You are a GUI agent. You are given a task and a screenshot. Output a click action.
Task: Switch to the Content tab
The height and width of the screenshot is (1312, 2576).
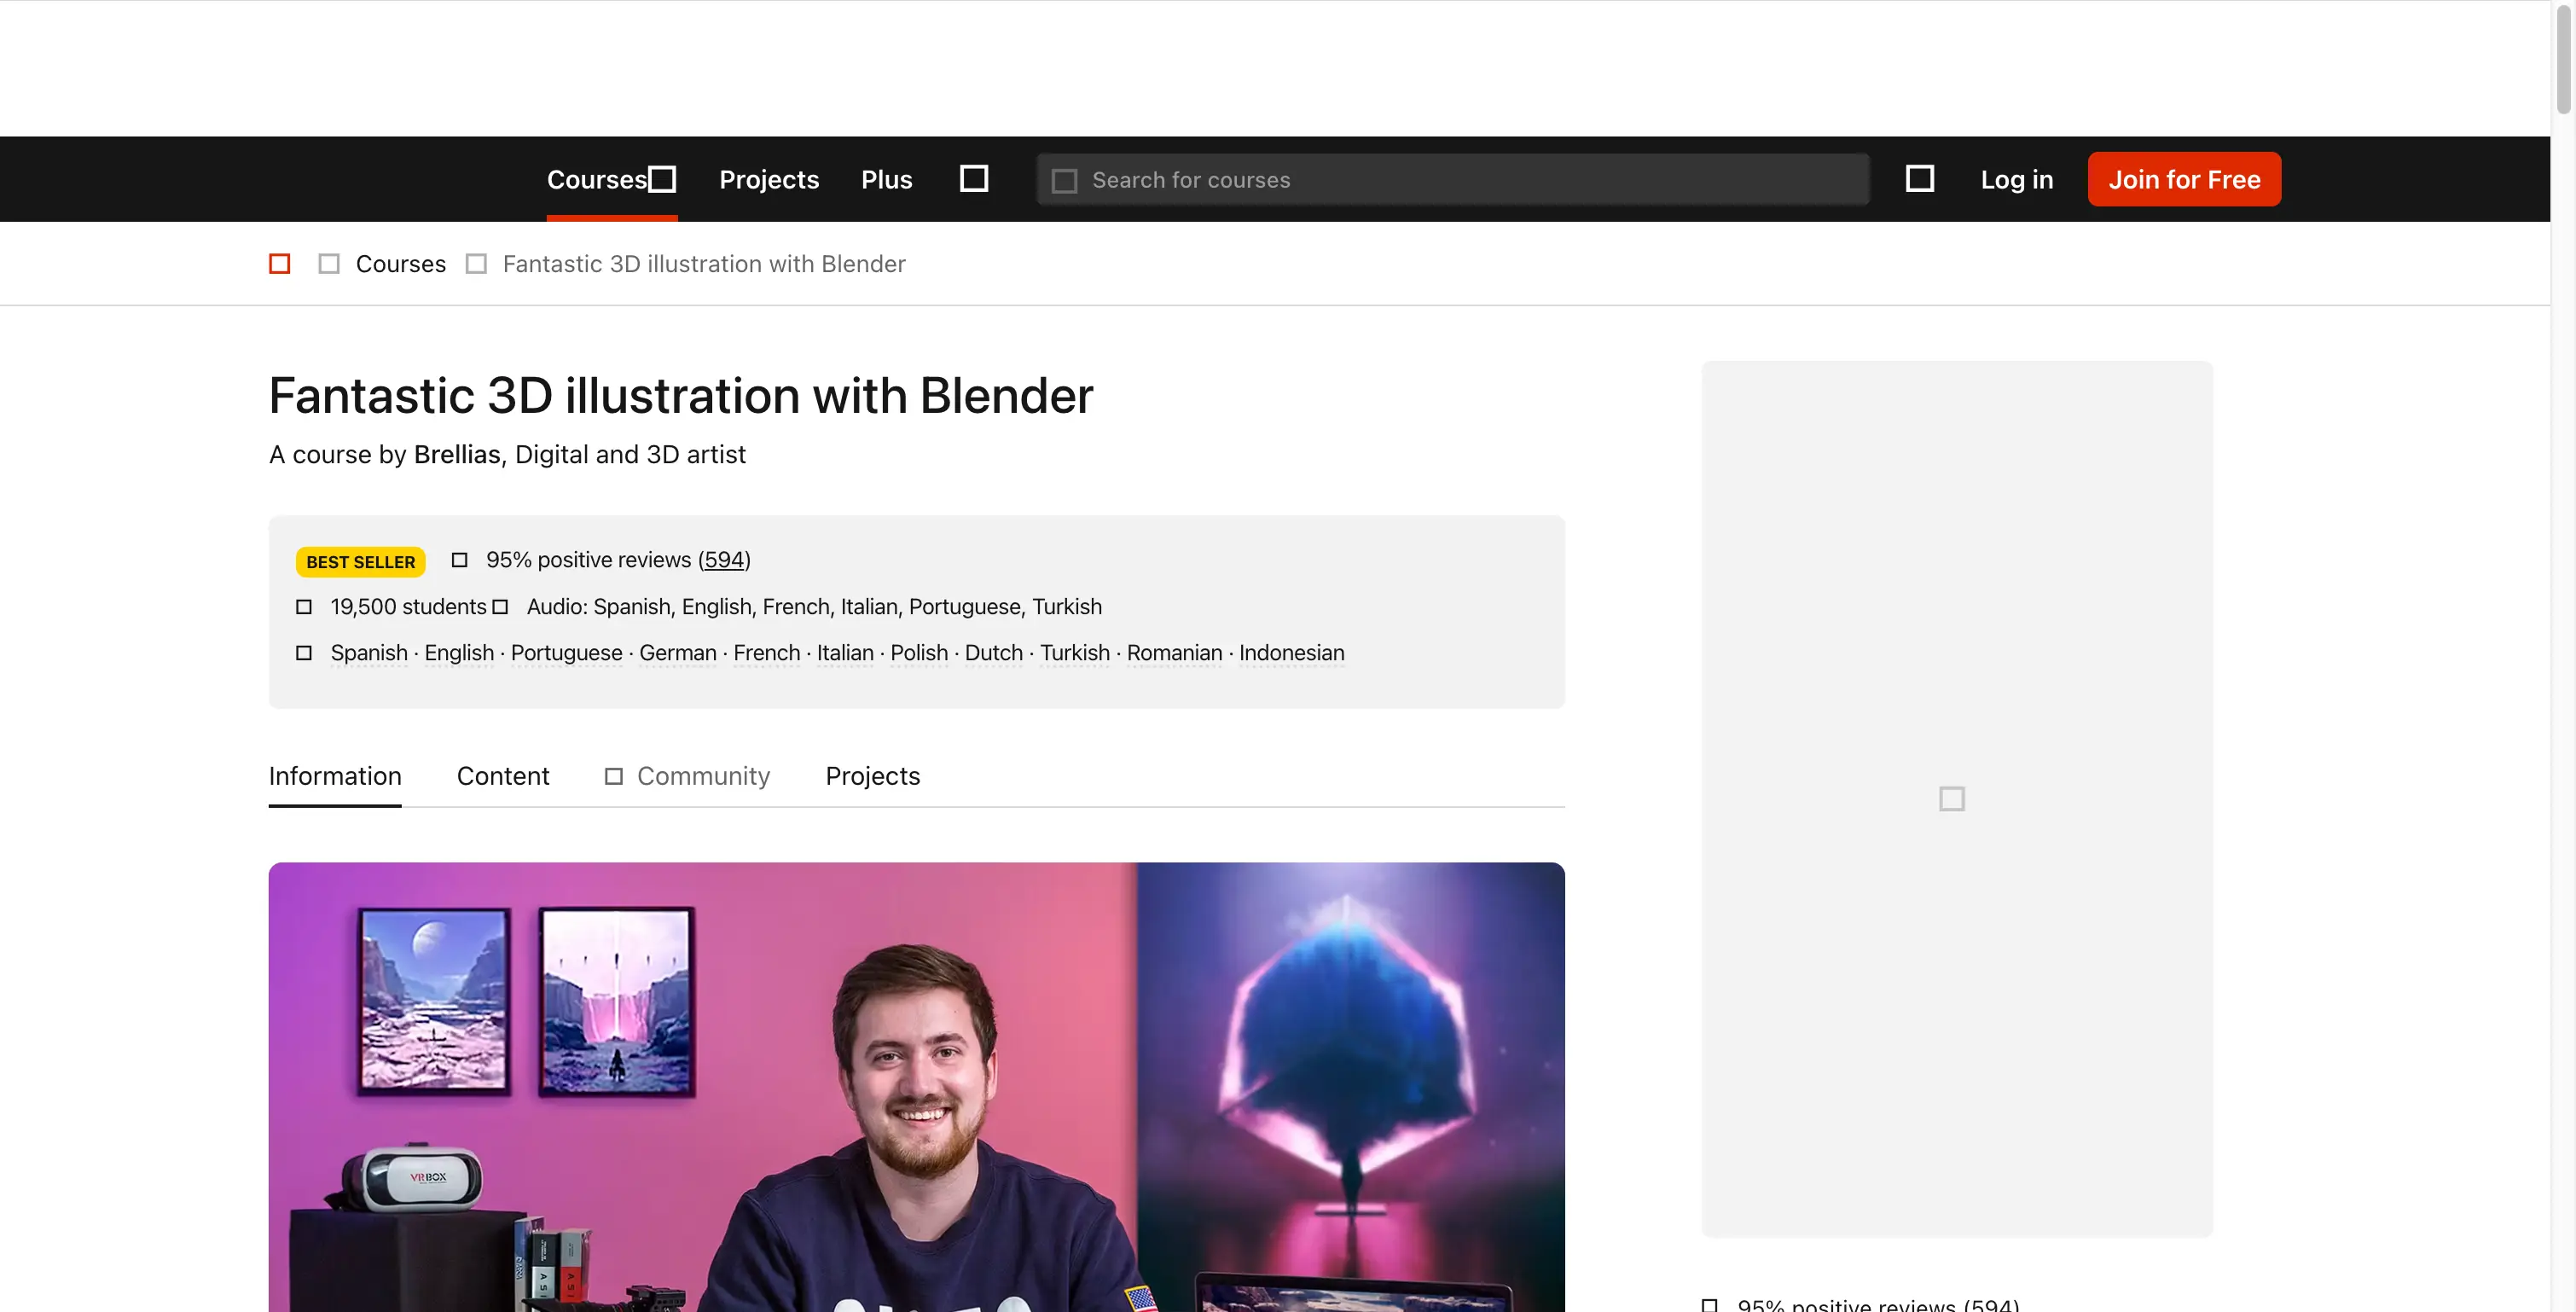(503, 776)
